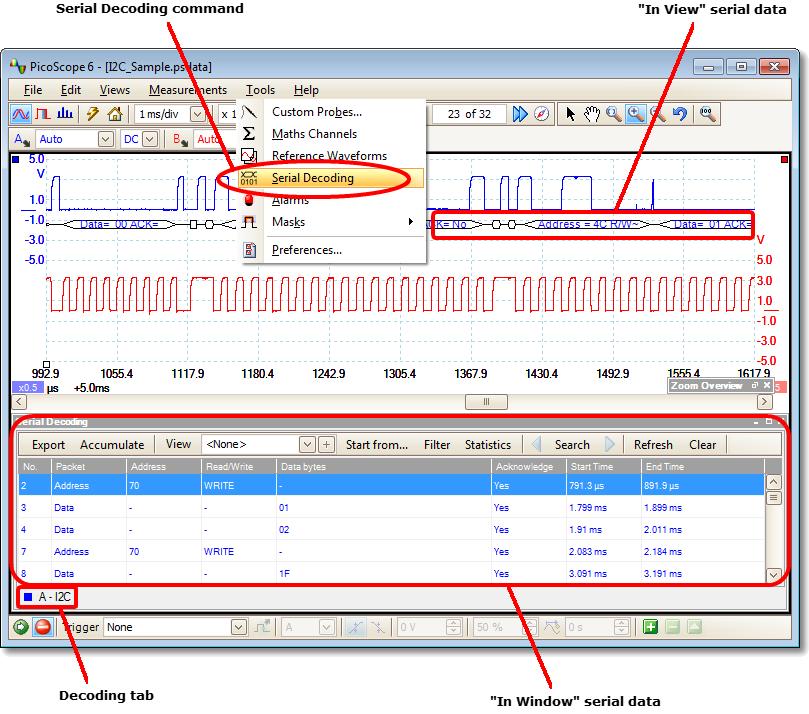809x714 pixels.
Task: Click the Filter button
Action: 437,445
